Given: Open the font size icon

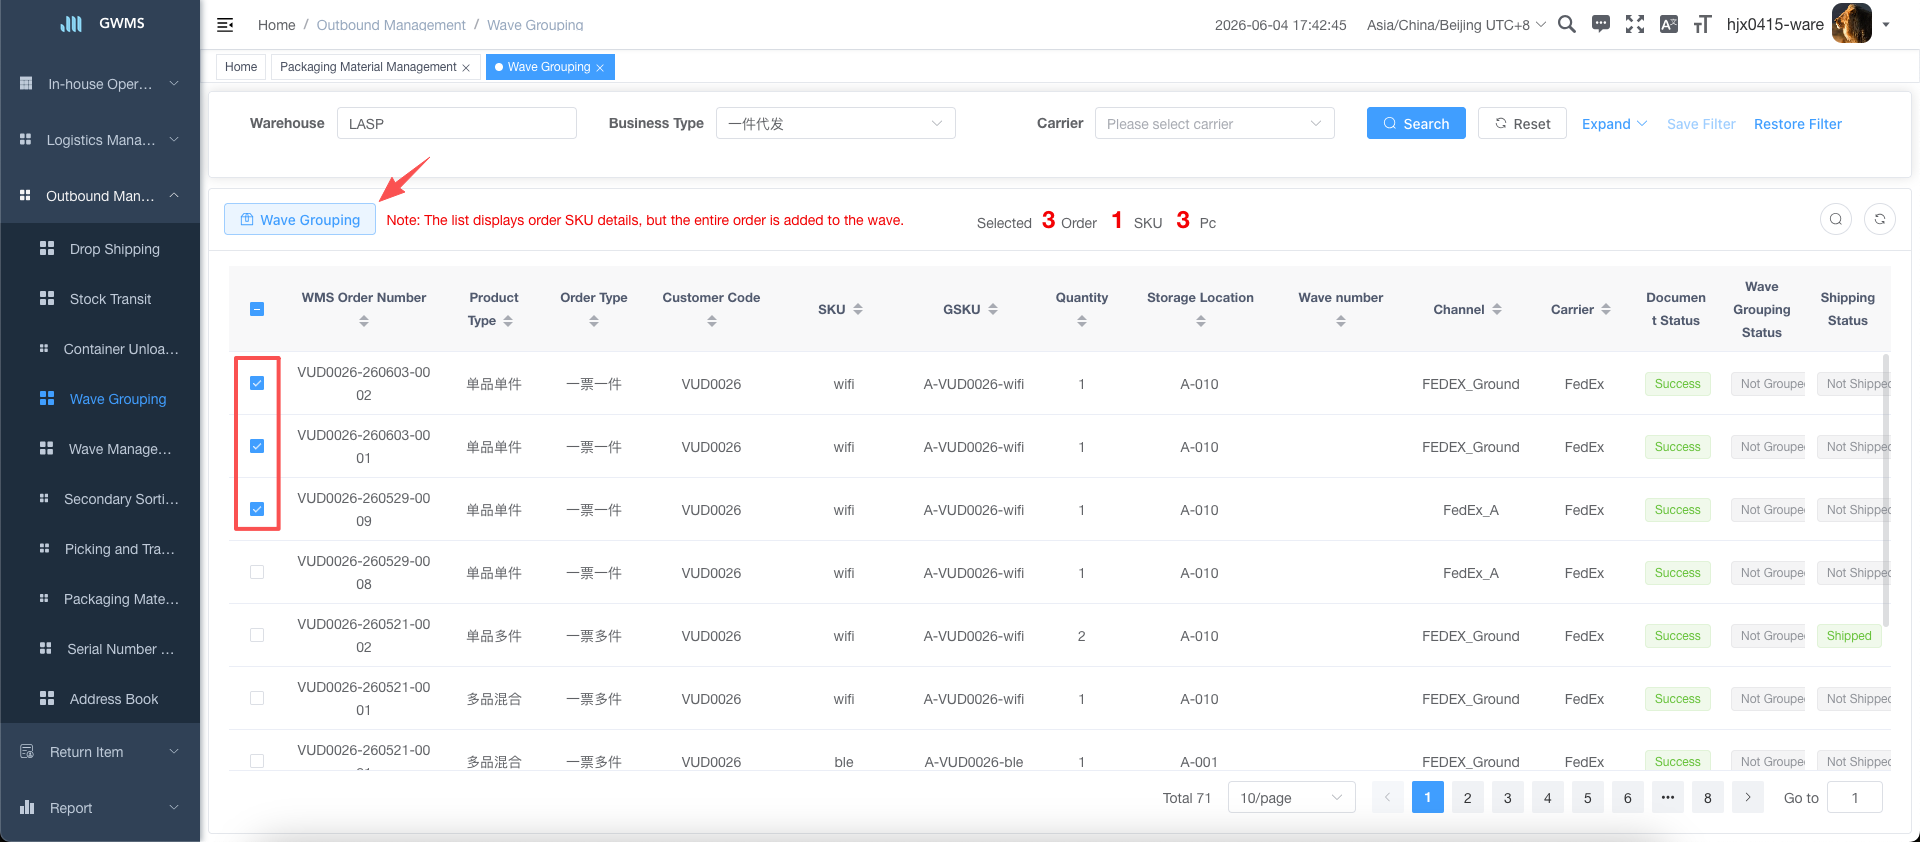Looking at the screenshot, I should 1702,24.
